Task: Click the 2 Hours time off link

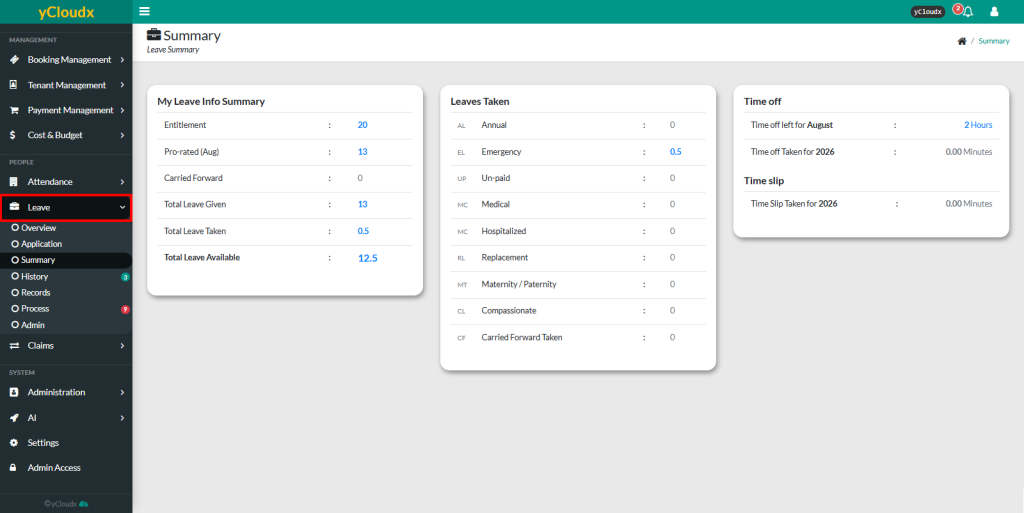Action: tap(978, 125)
